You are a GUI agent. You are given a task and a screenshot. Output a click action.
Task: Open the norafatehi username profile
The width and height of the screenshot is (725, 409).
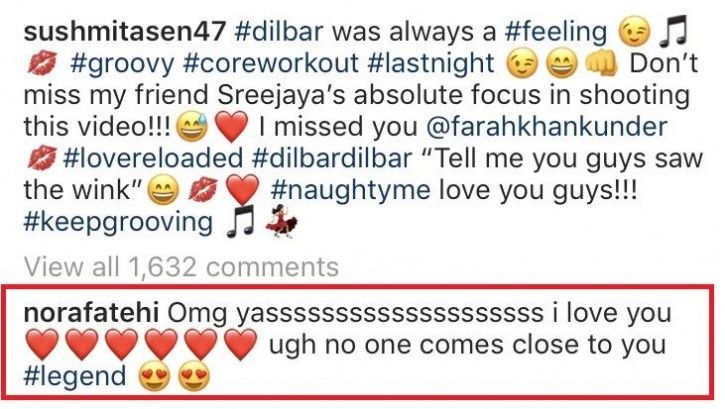point(91,313)
